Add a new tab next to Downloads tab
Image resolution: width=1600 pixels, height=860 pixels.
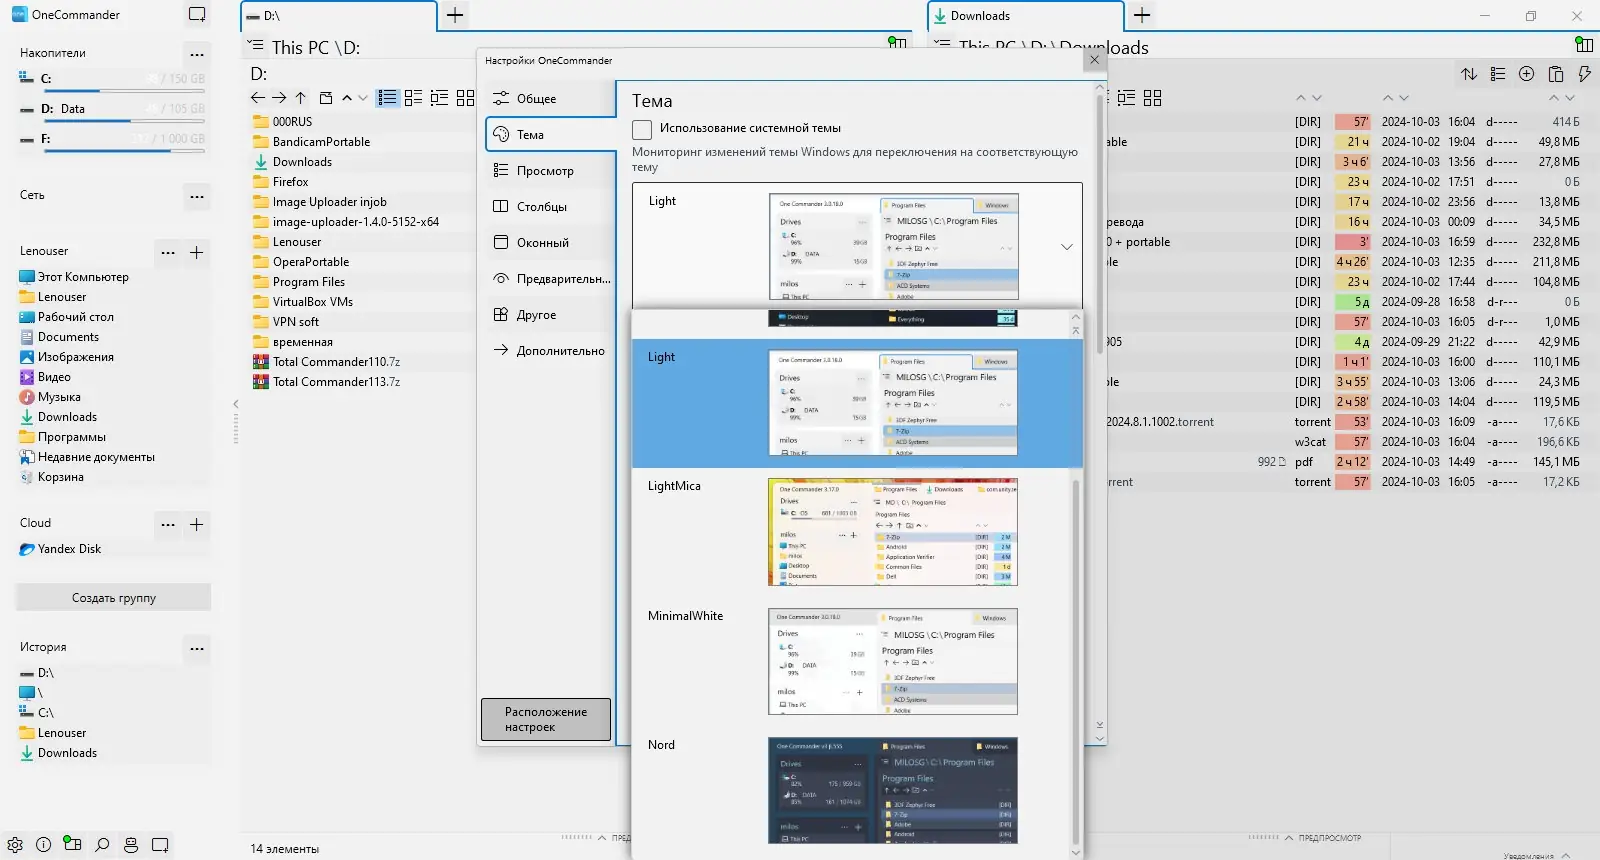click(x=1142, y=15)
